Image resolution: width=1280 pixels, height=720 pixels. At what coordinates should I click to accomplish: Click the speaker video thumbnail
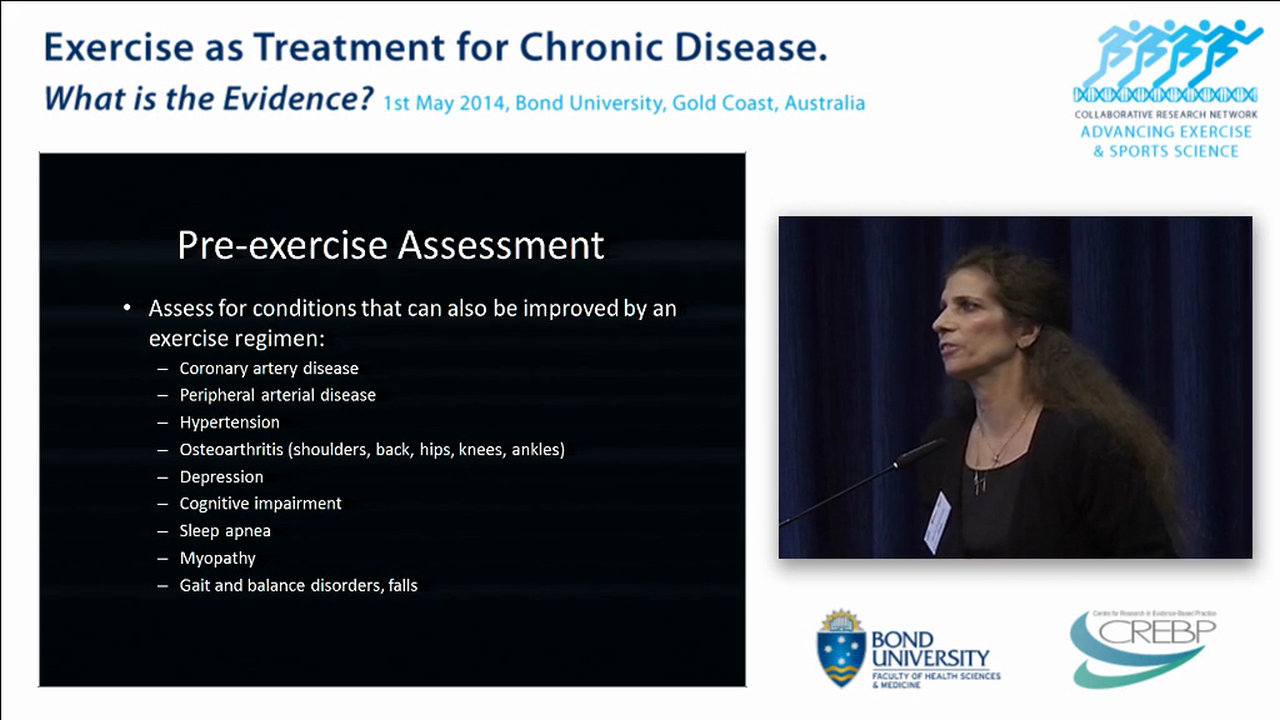point(1014,387)
